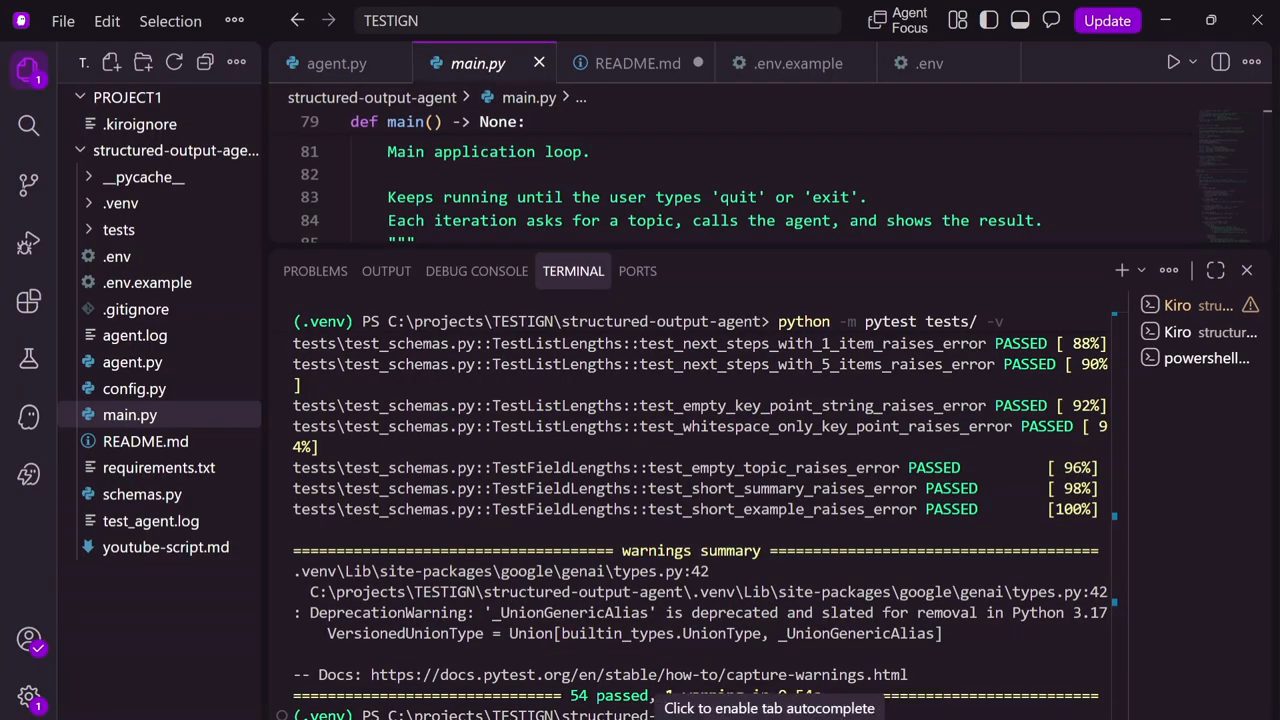Click the New Folder icon in Explorer
The height and width of the screenshot is (720, 1280).
click(143, 63)
